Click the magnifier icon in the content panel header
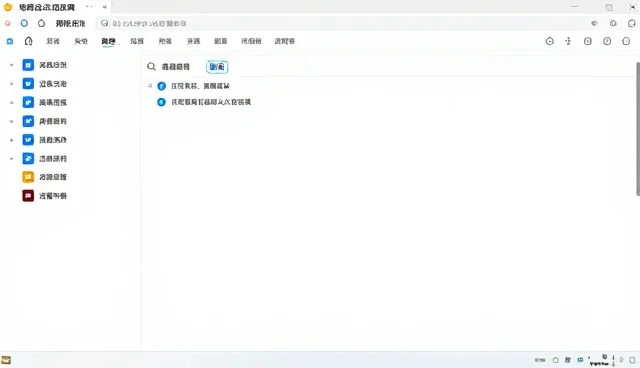Image resolution: width=640 pixels, height=368 pixels. pyautogui.click(x=151, y=67)
